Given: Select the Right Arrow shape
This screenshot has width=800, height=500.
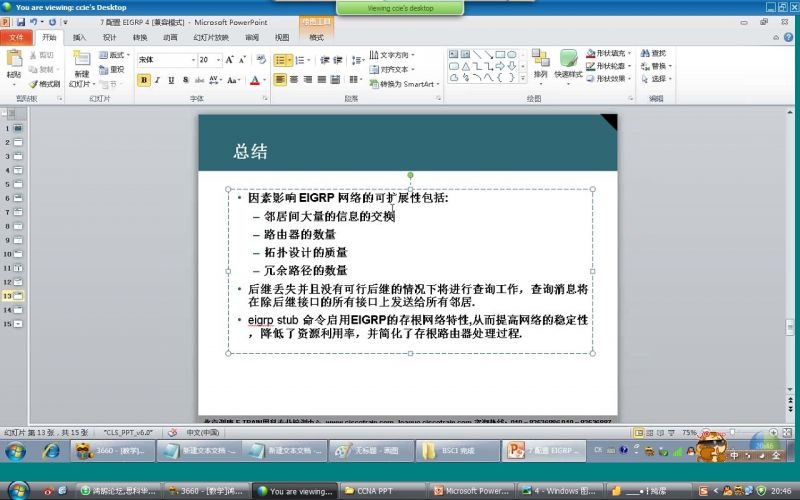Looking at the screenshot, I should (501, 66).
